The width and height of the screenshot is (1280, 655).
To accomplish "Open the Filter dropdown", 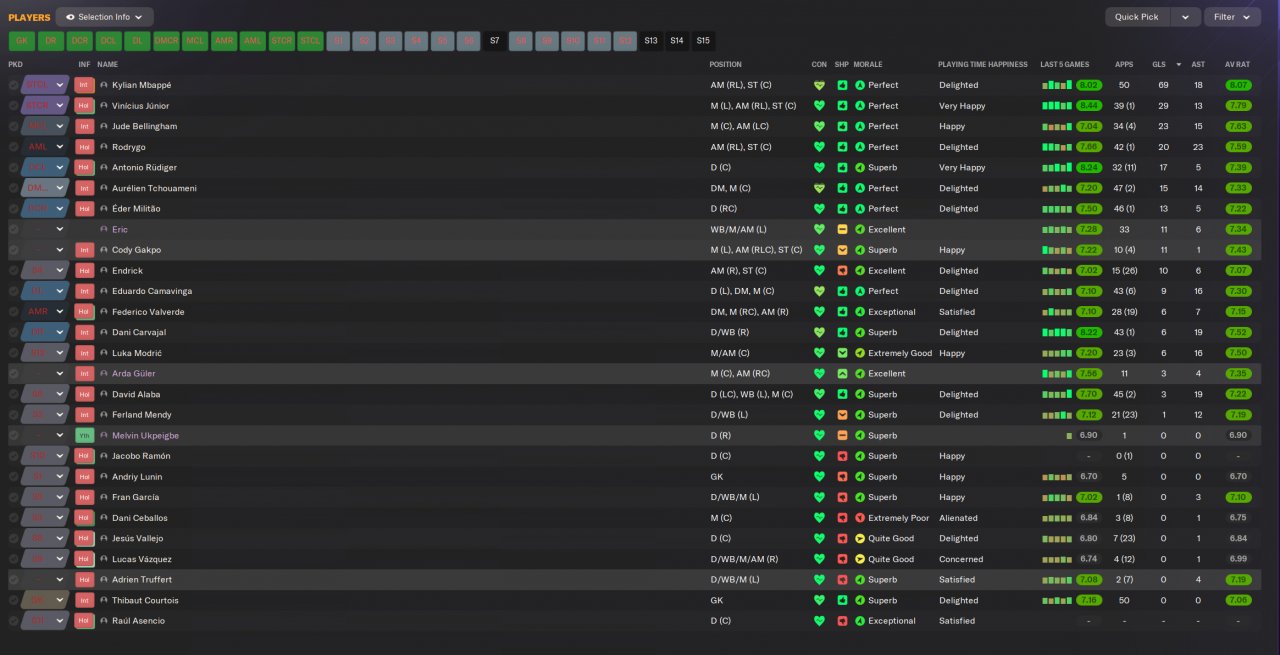I will [x=1233, y=17].
